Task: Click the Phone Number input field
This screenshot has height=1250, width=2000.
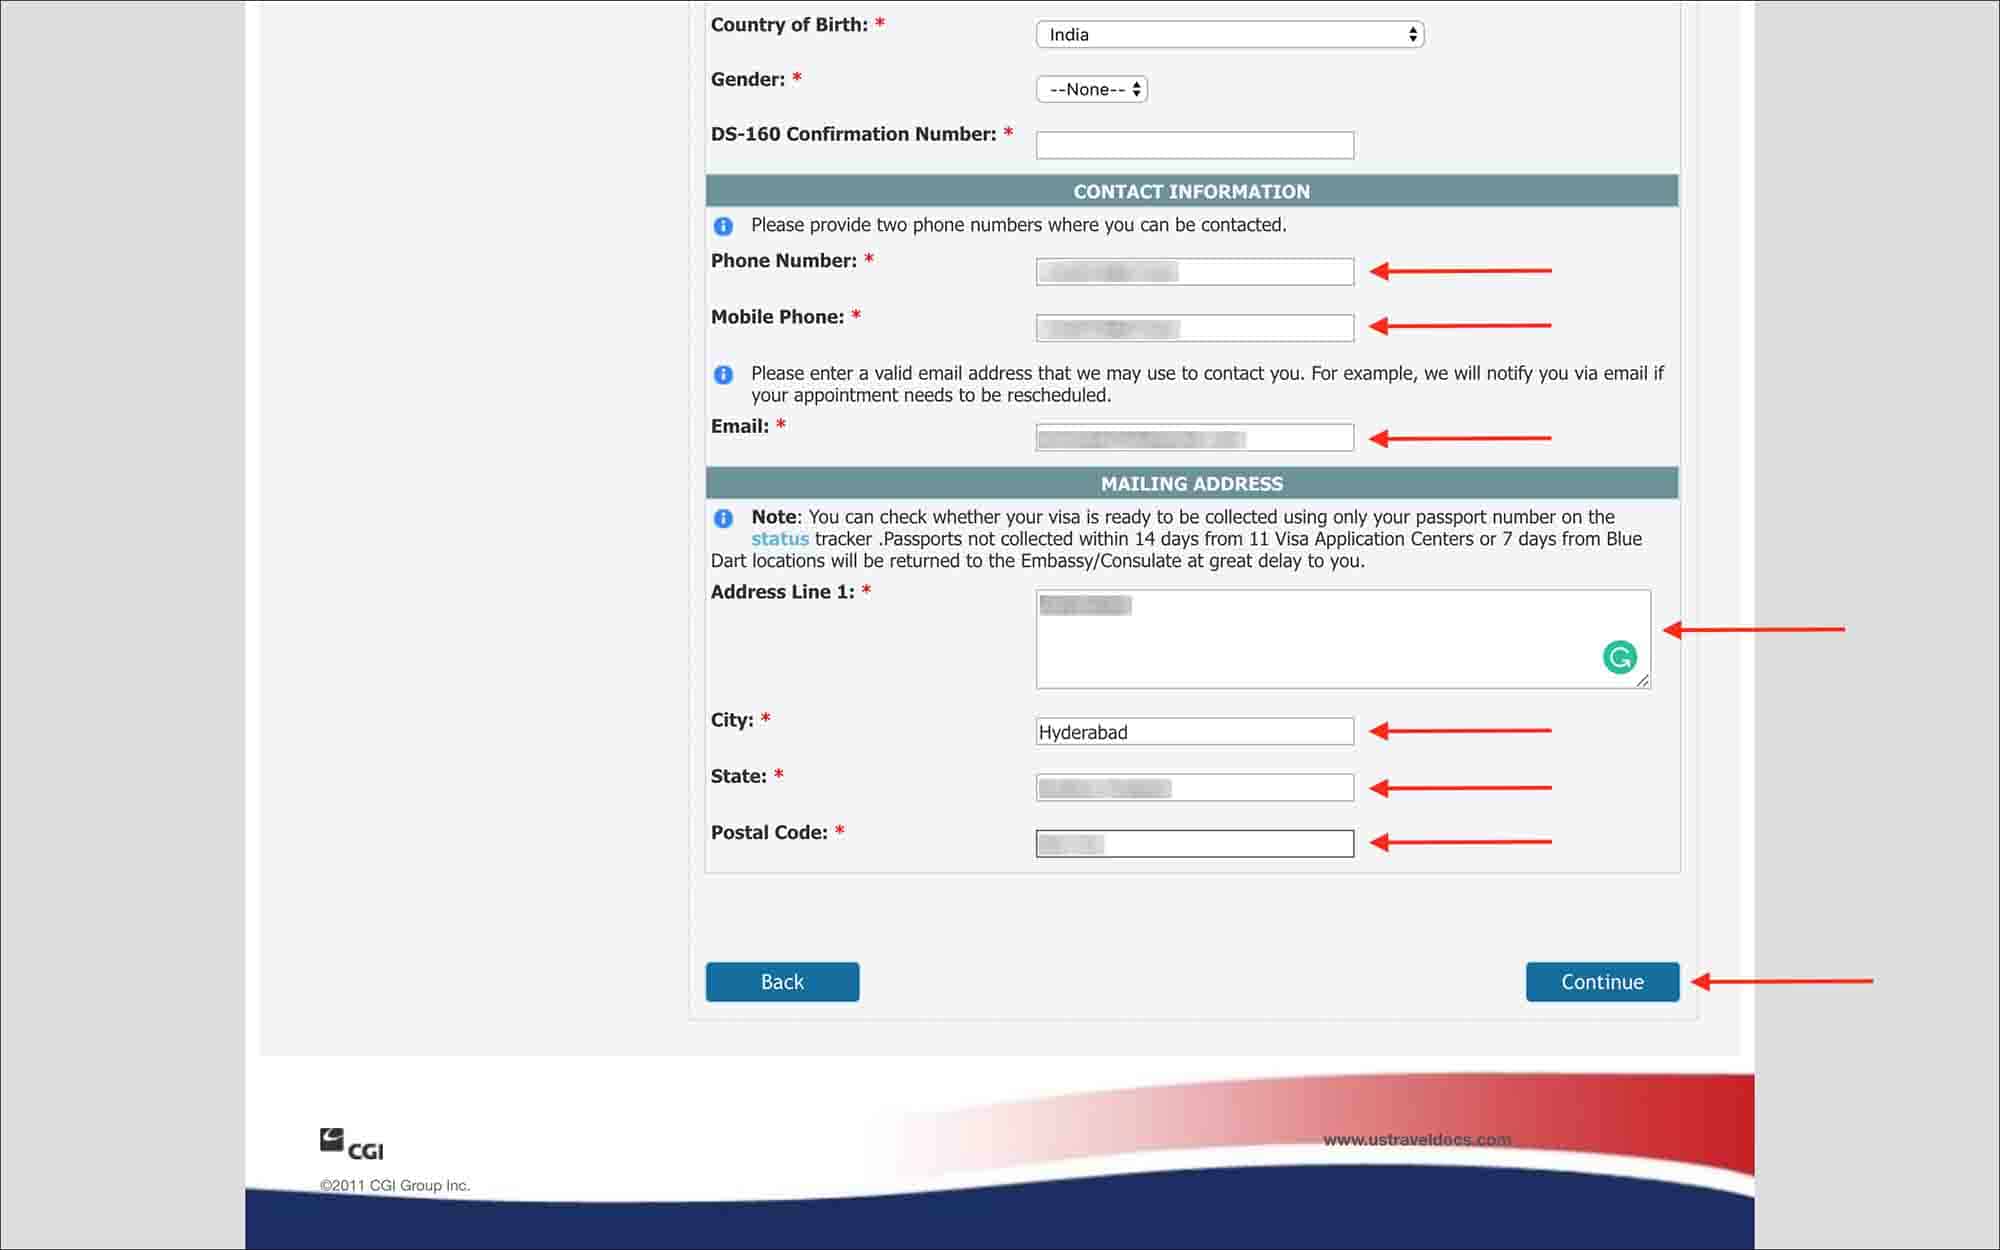Action: [1195, 271]
